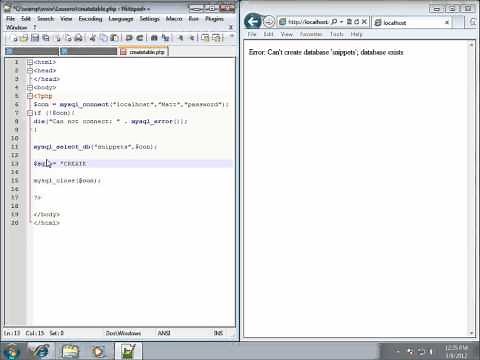Open the browser Tools menu

pos(337,34)
